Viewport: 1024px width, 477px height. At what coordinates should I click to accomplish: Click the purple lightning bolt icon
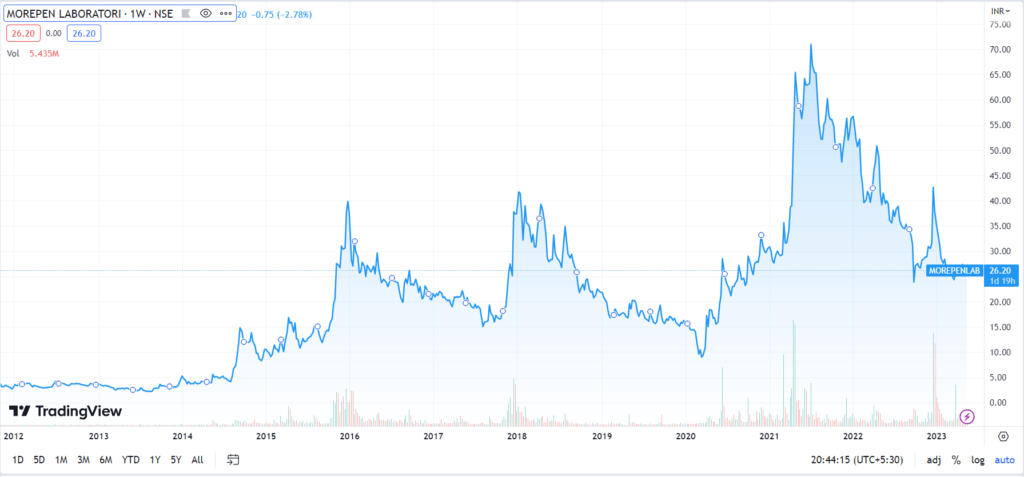tap(966, 416)
